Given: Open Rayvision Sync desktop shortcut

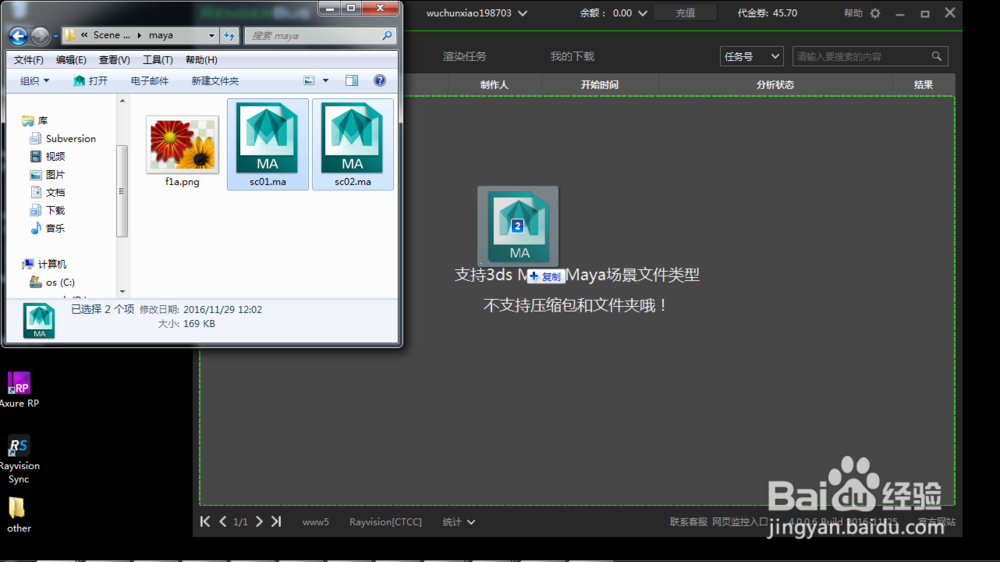Looking at the screenshot, I should point(19,460).
